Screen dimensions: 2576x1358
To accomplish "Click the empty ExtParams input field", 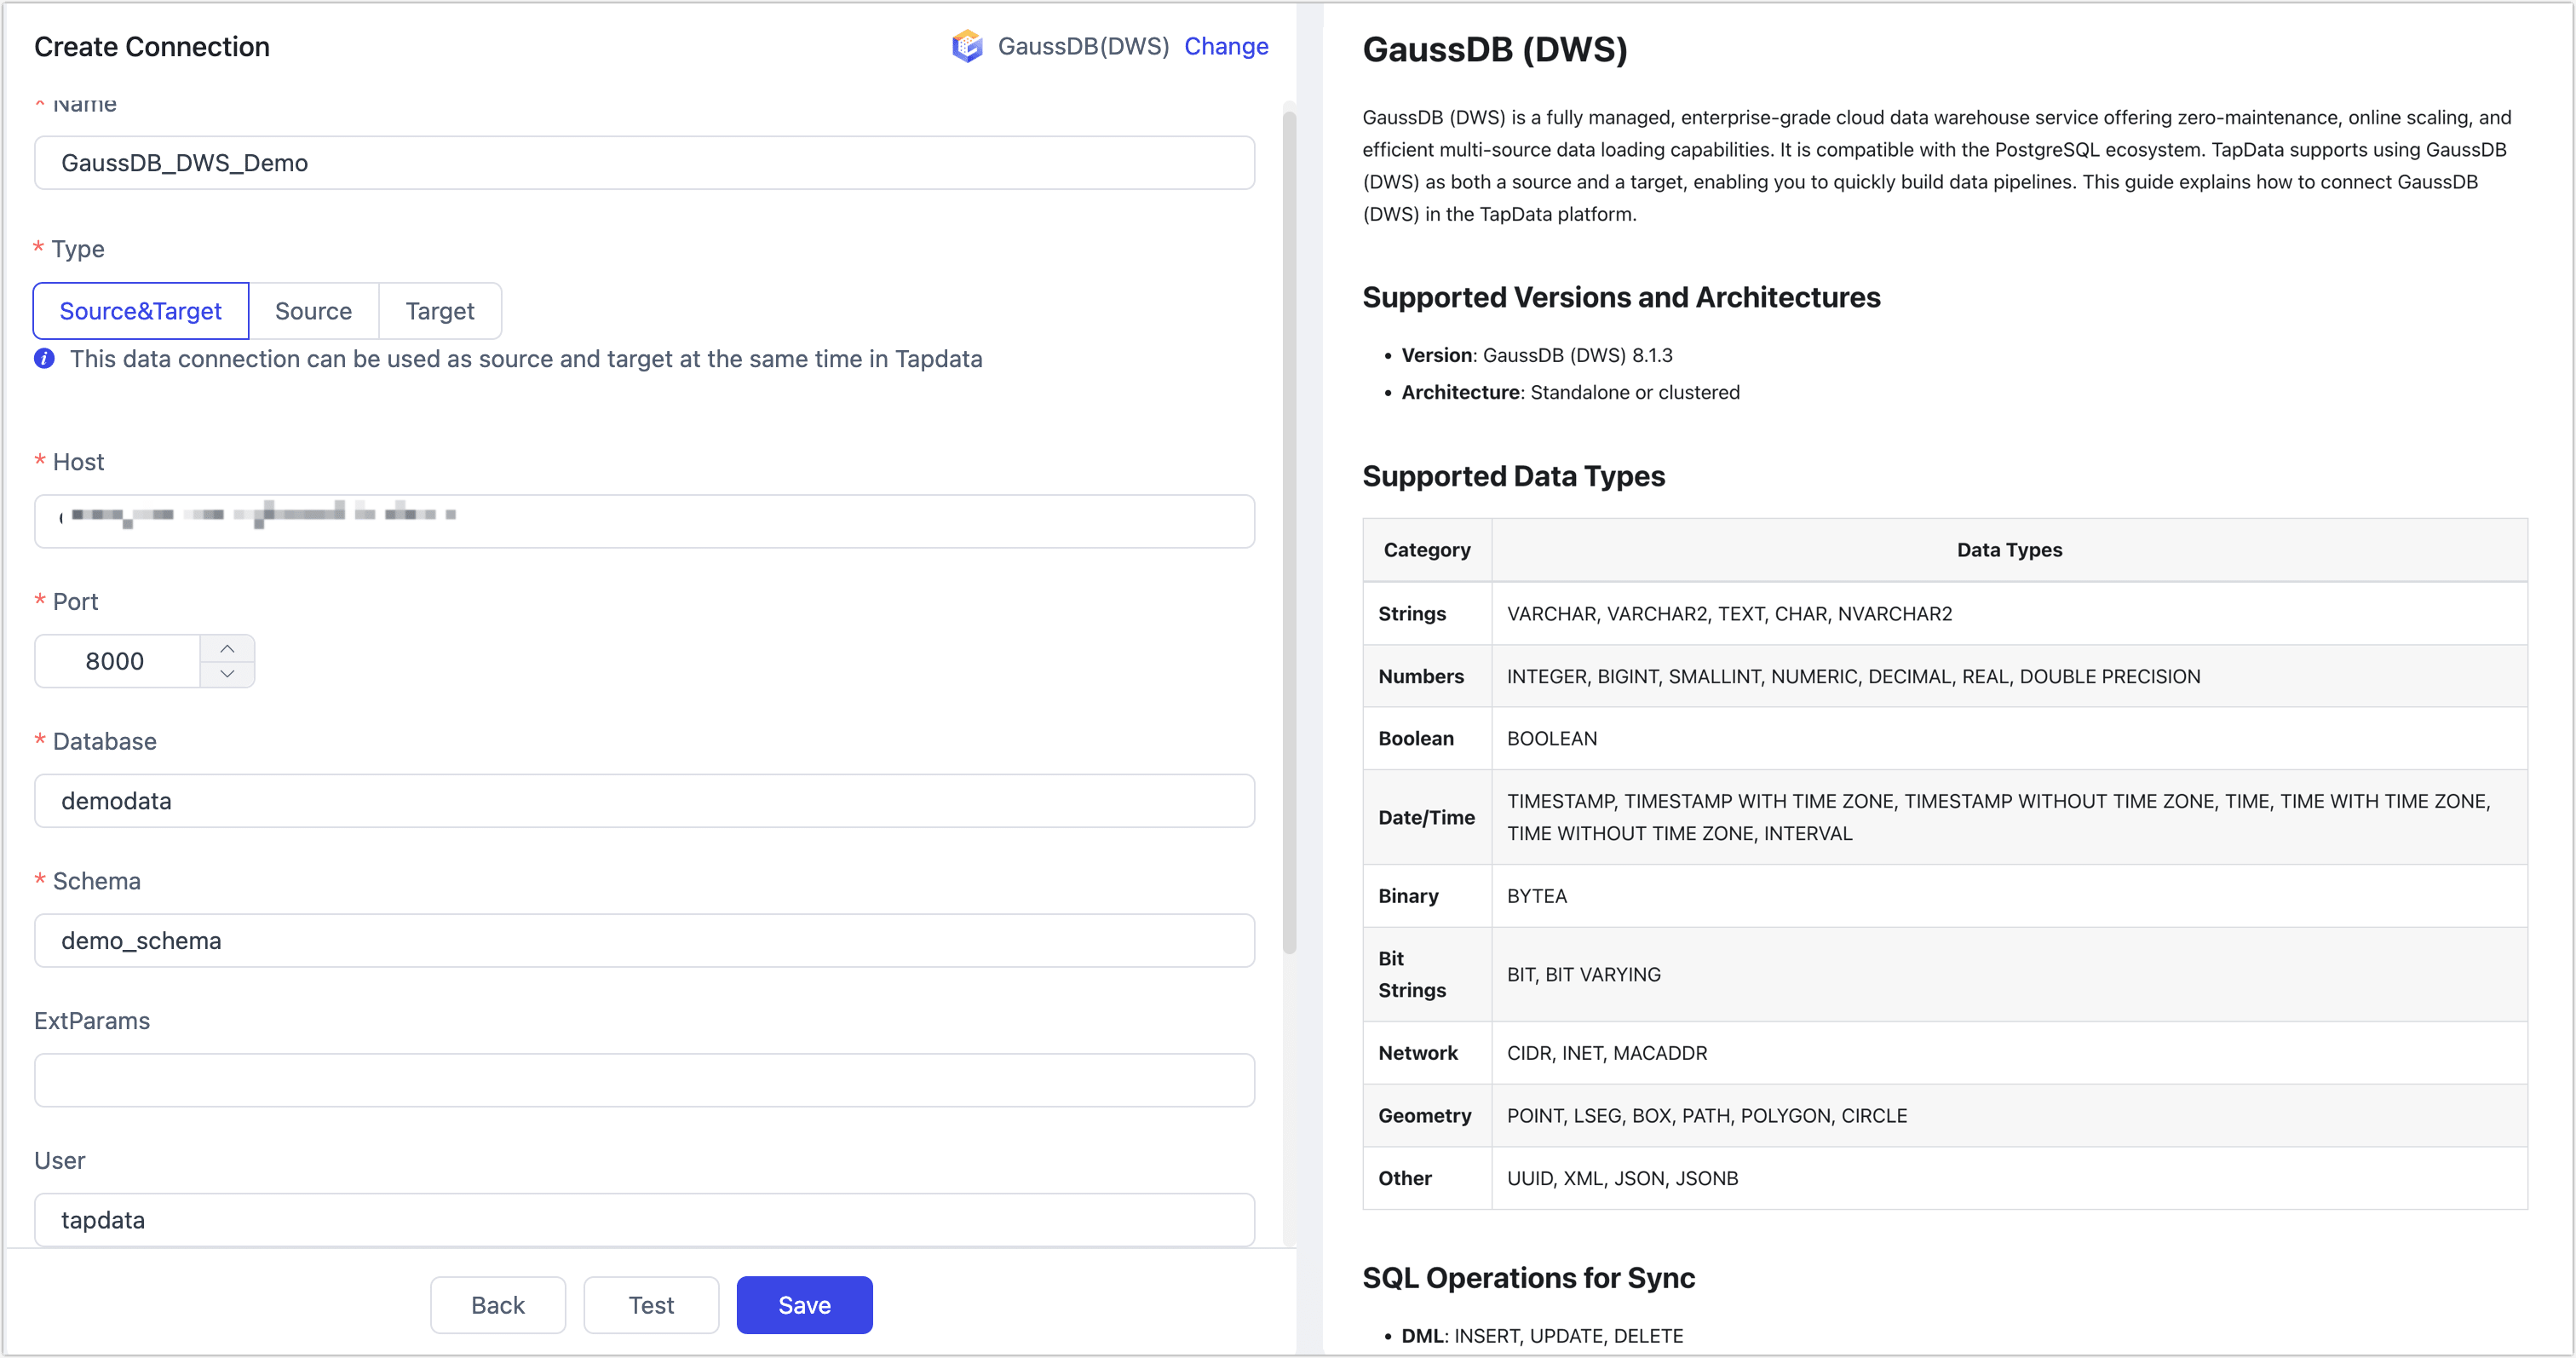I will click(643, 1080).
